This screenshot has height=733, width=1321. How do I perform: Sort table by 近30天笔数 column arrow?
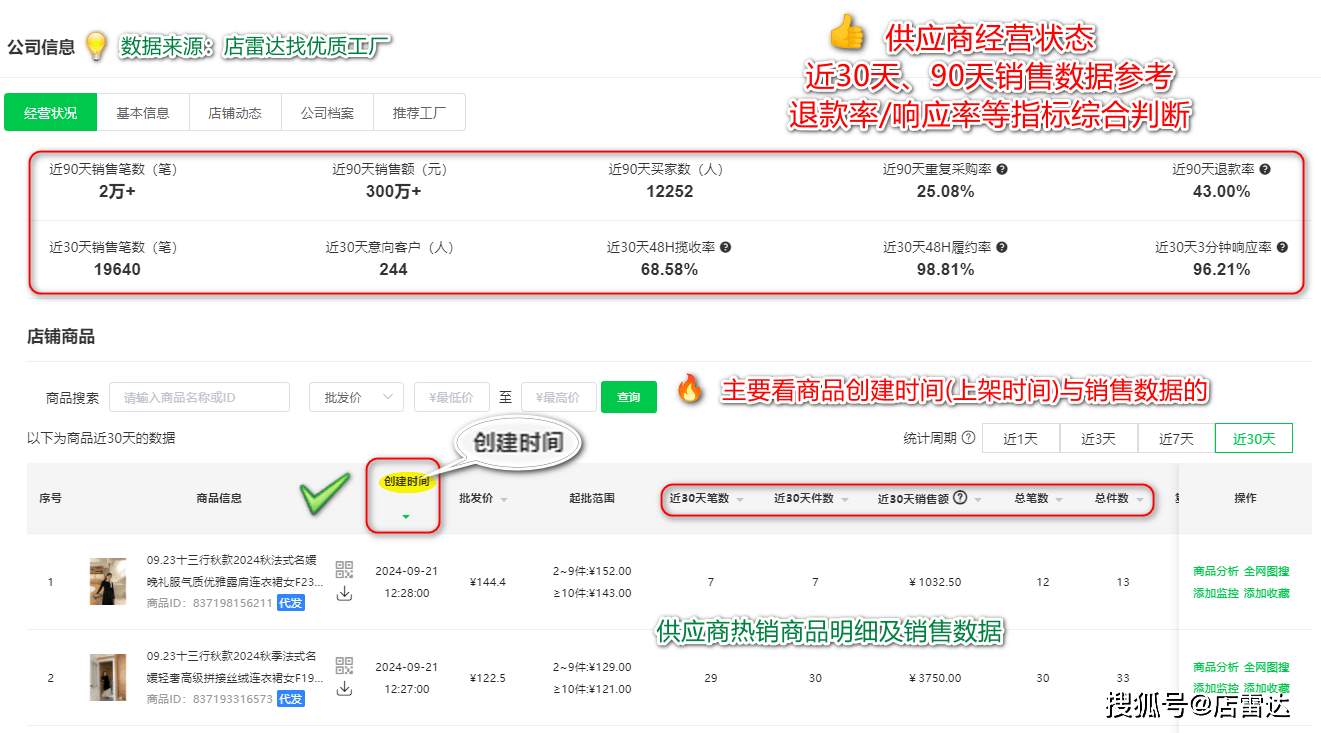(x=740, y=499)
